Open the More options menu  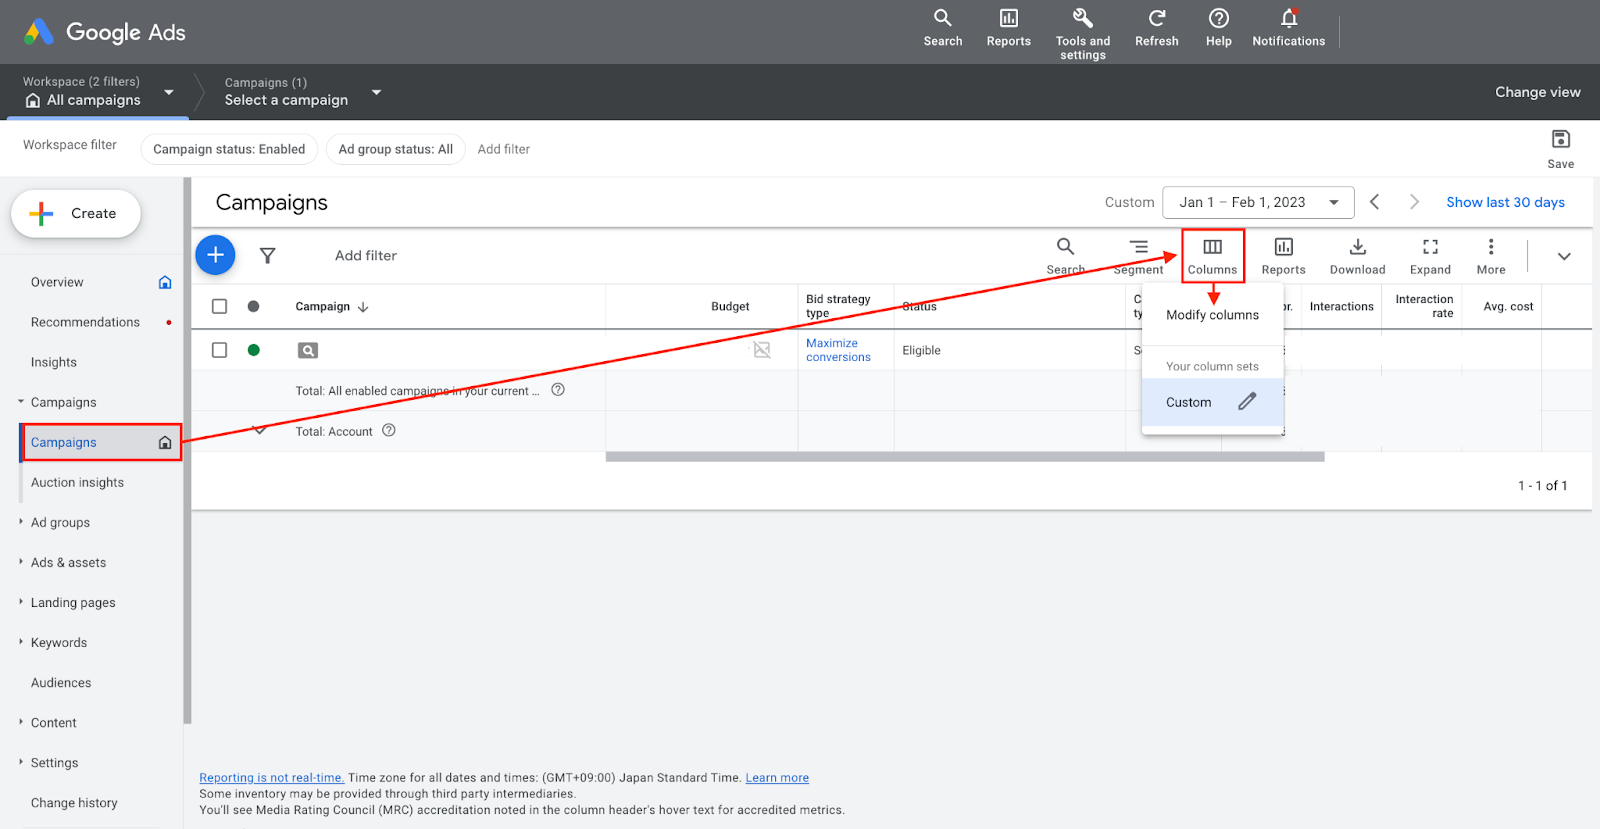point(1490,256)
